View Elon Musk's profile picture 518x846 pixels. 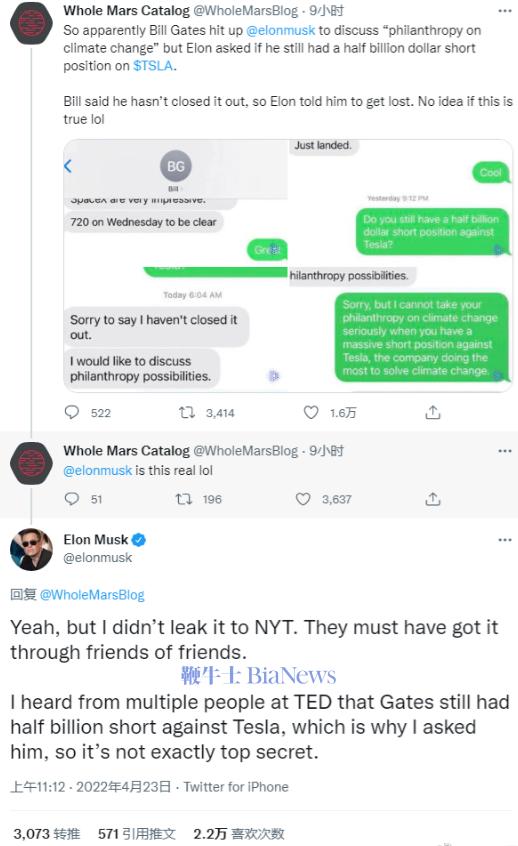31,549
